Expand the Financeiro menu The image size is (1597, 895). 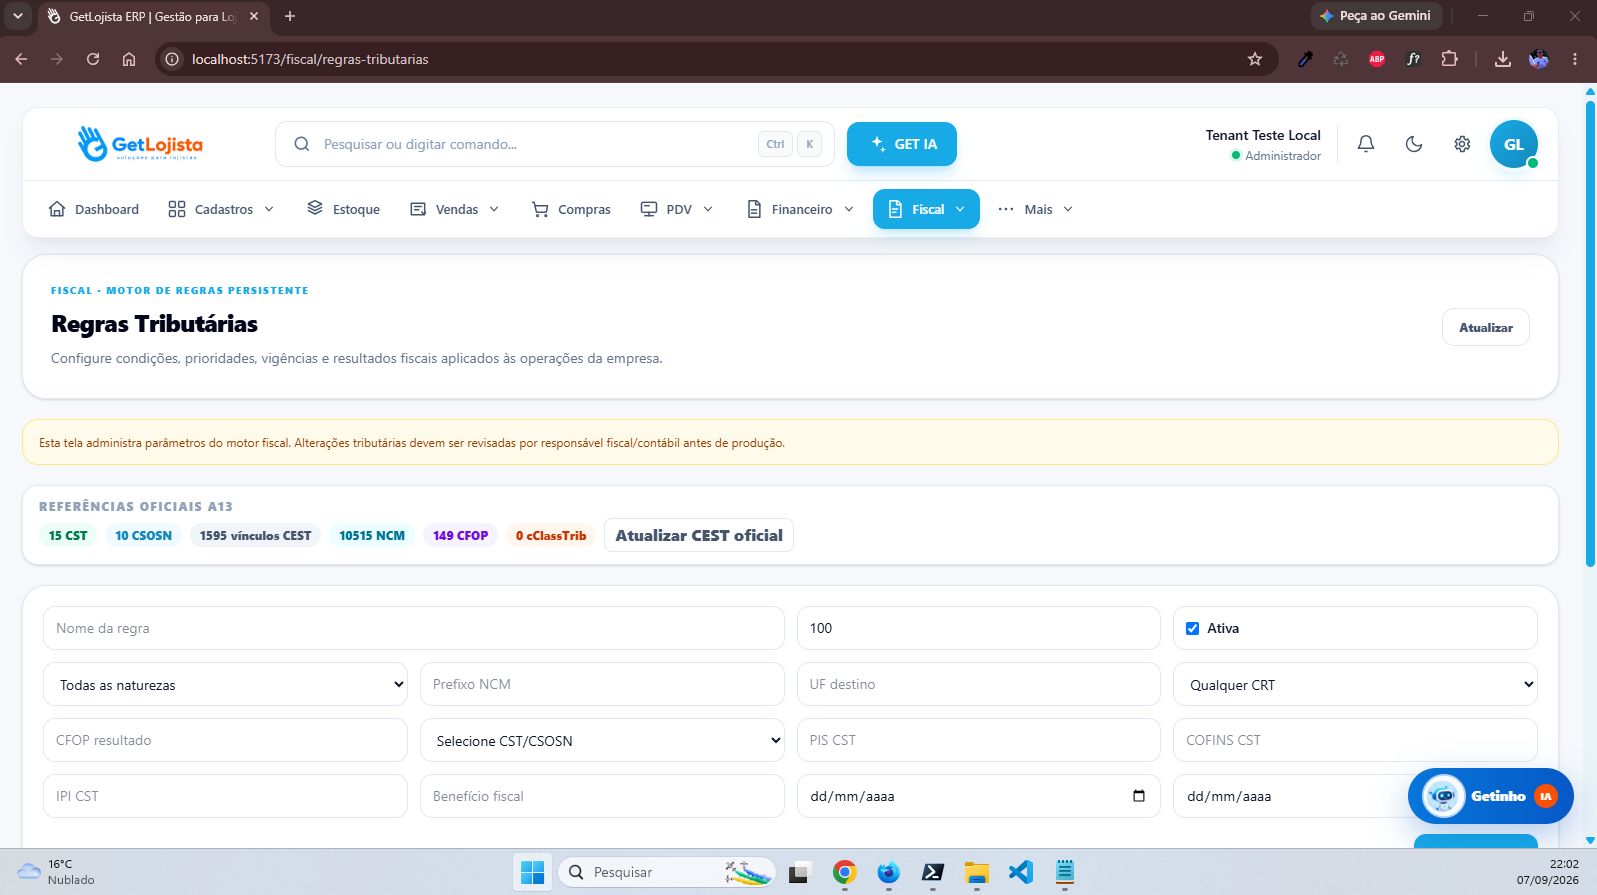tap(801, 209)
